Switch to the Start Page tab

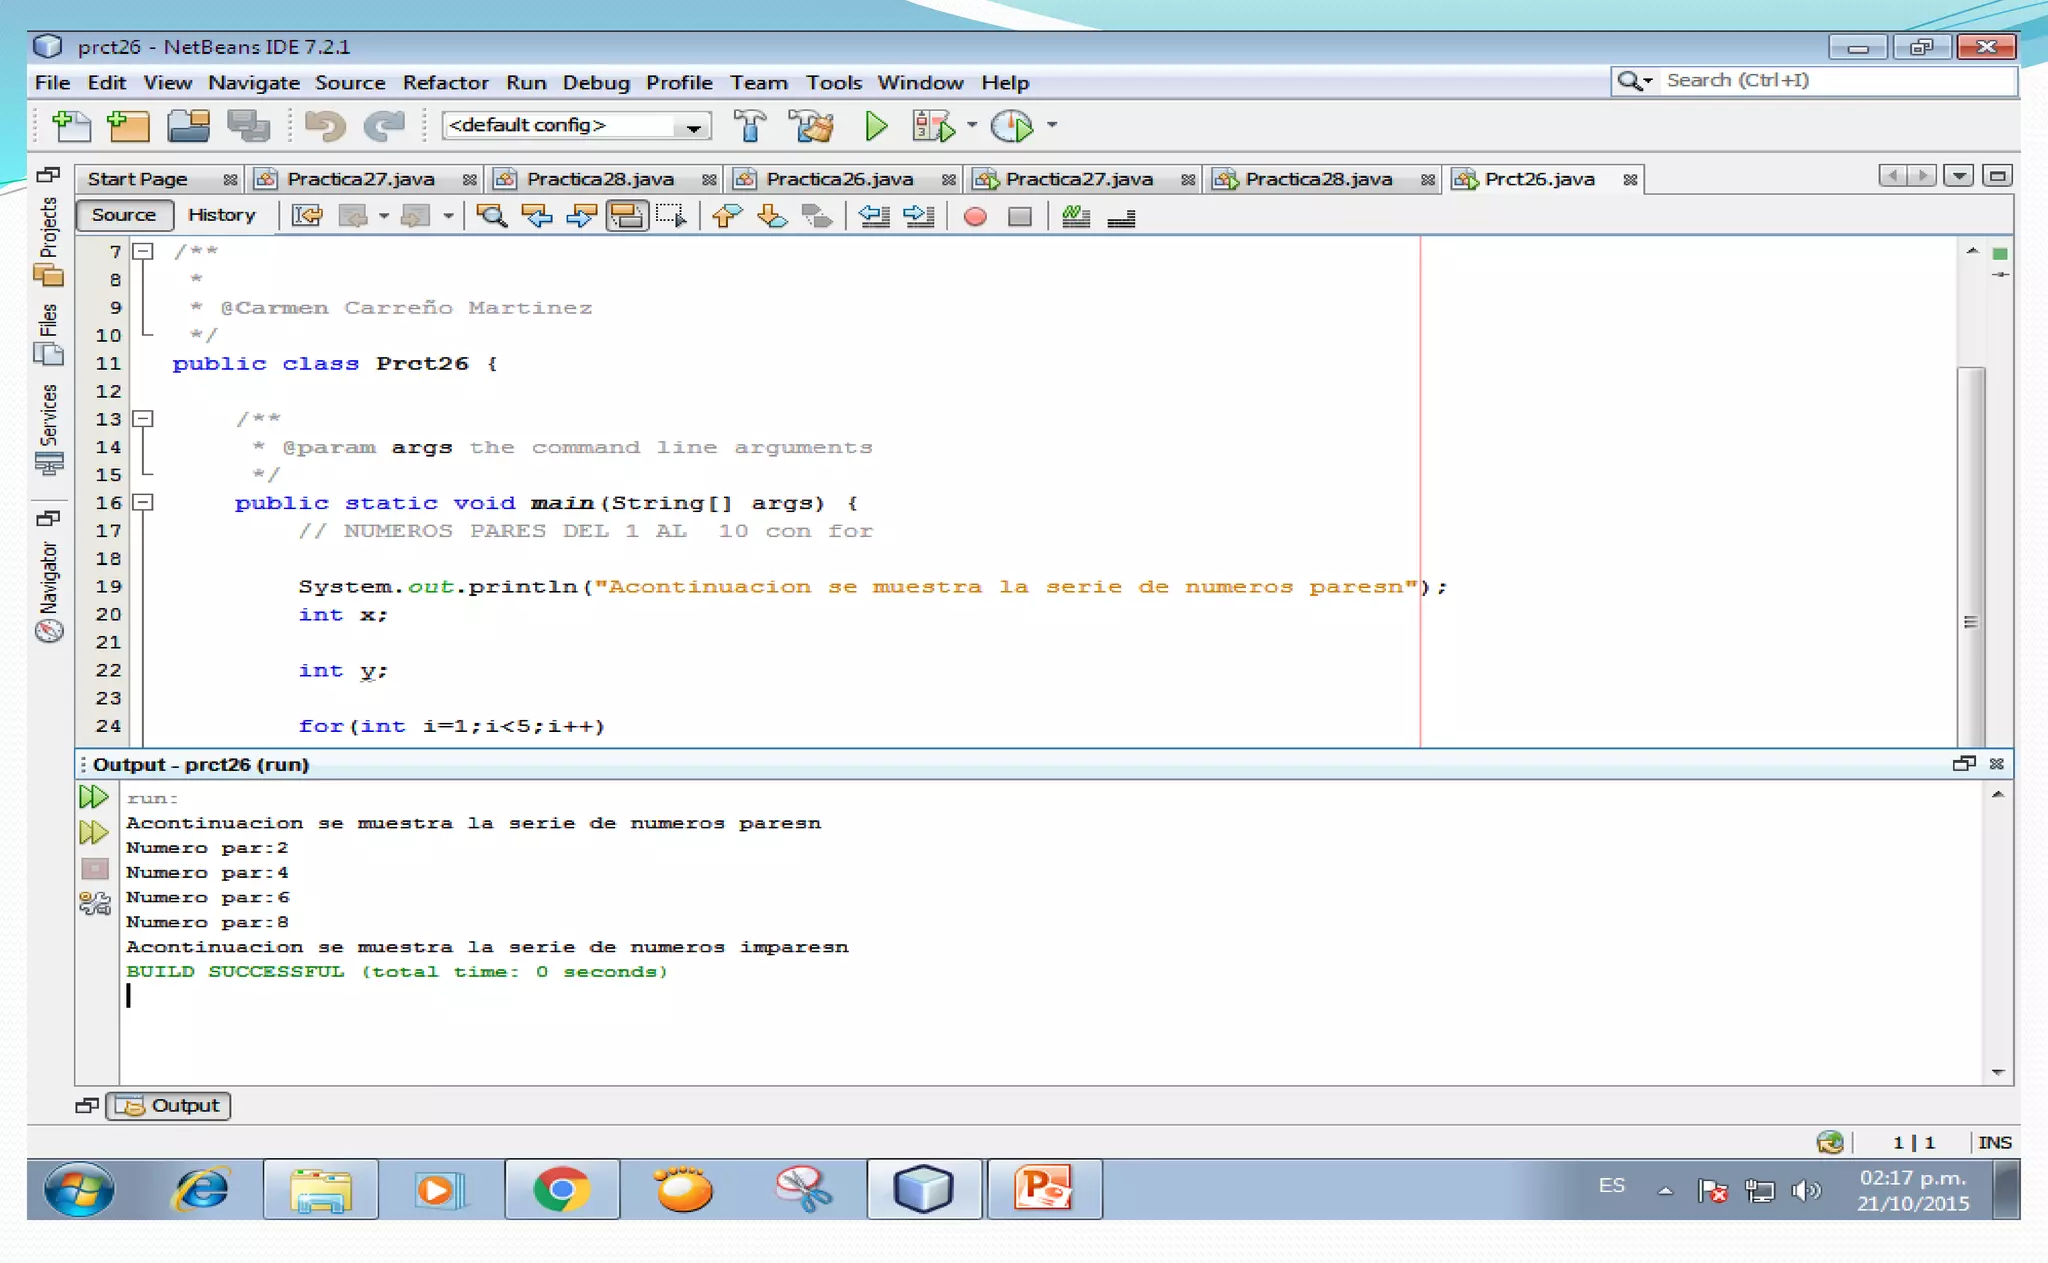coord(138,179)
